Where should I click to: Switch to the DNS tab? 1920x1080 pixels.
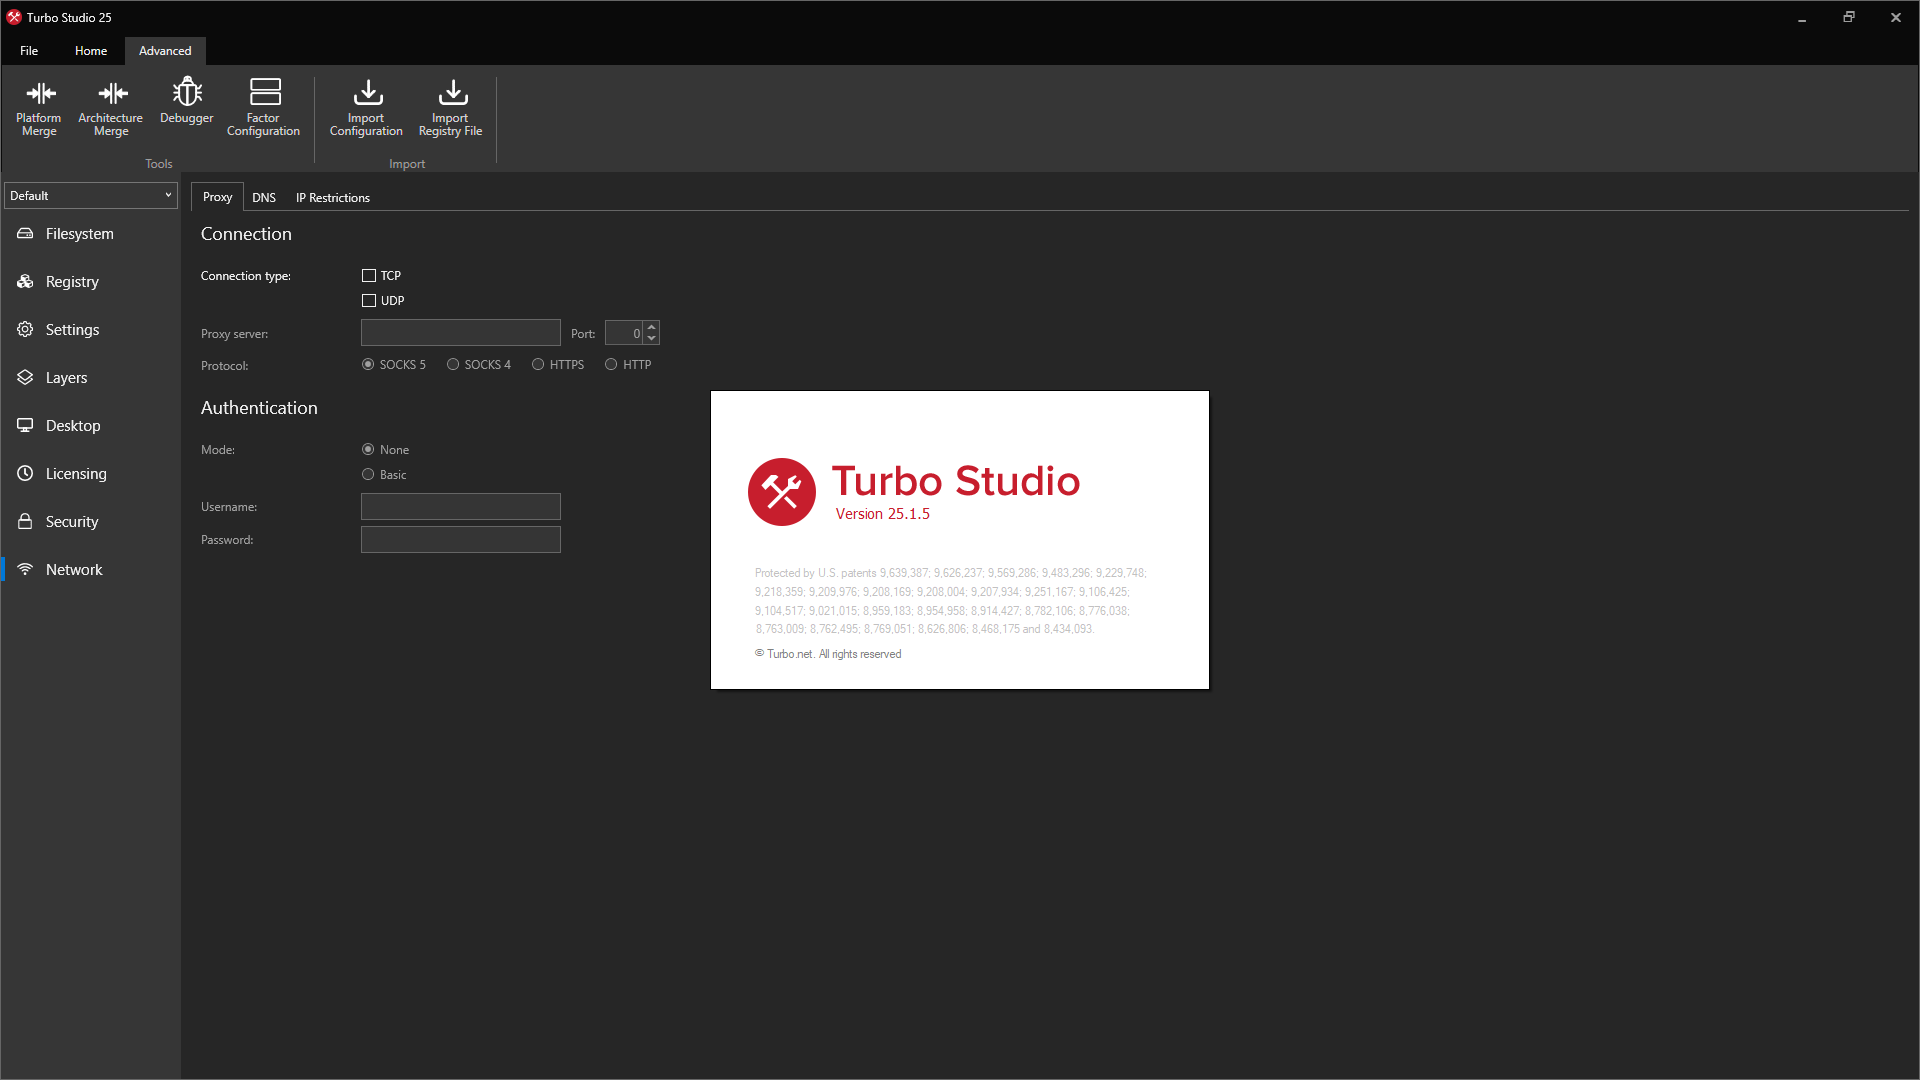pyautogui.click(x=264, y=198)
